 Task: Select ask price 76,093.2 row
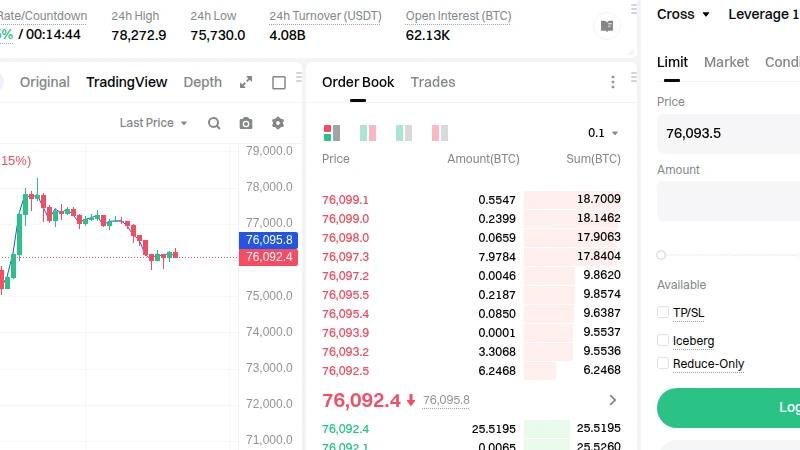pyautogui.click(x=471, y=352)
